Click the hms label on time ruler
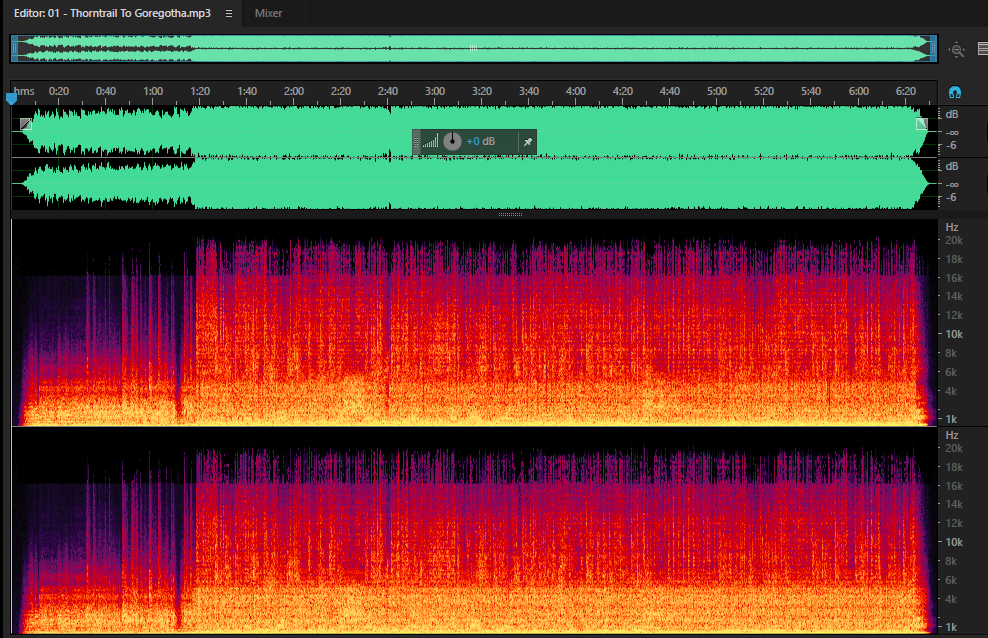This screenshot has height=638, width=988. click(24, 91)
